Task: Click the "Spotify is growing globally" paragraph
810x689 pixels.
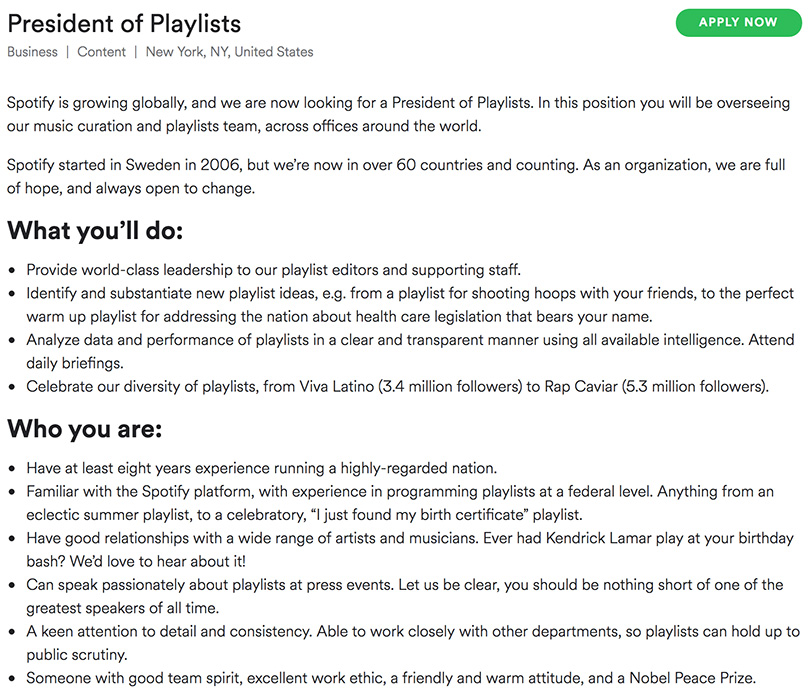Action: (x=398, y=115)
